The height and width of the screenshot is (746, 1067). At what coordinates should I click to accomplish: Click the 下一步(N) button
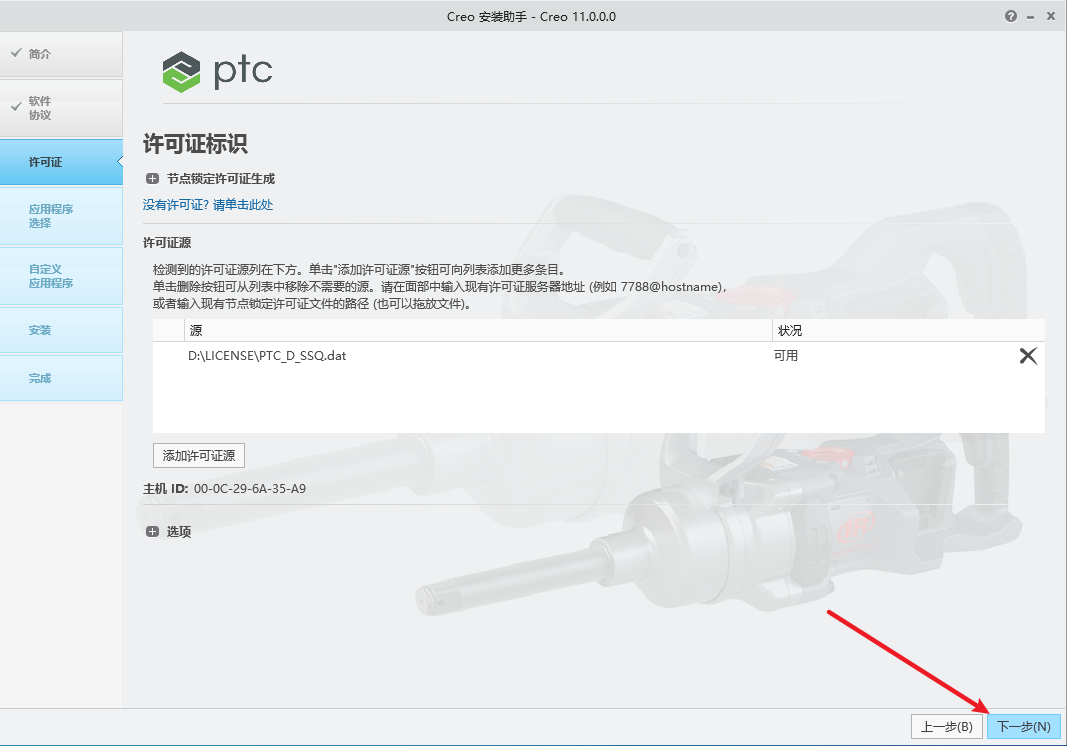[1022, 726]
